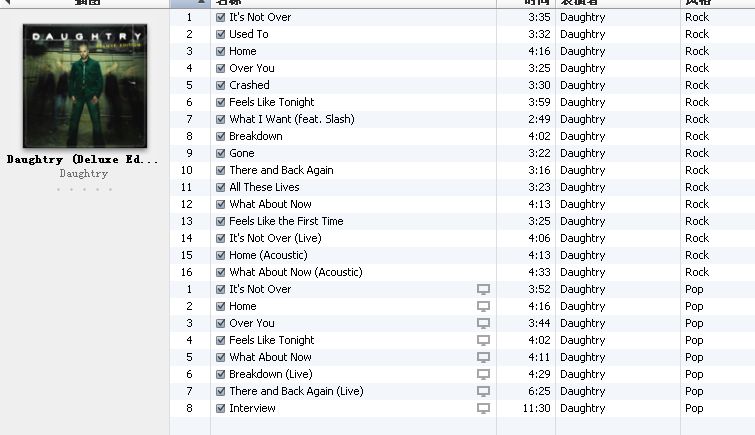
Task: Set the album rating using the rating dots
Action: click(84, 189)
